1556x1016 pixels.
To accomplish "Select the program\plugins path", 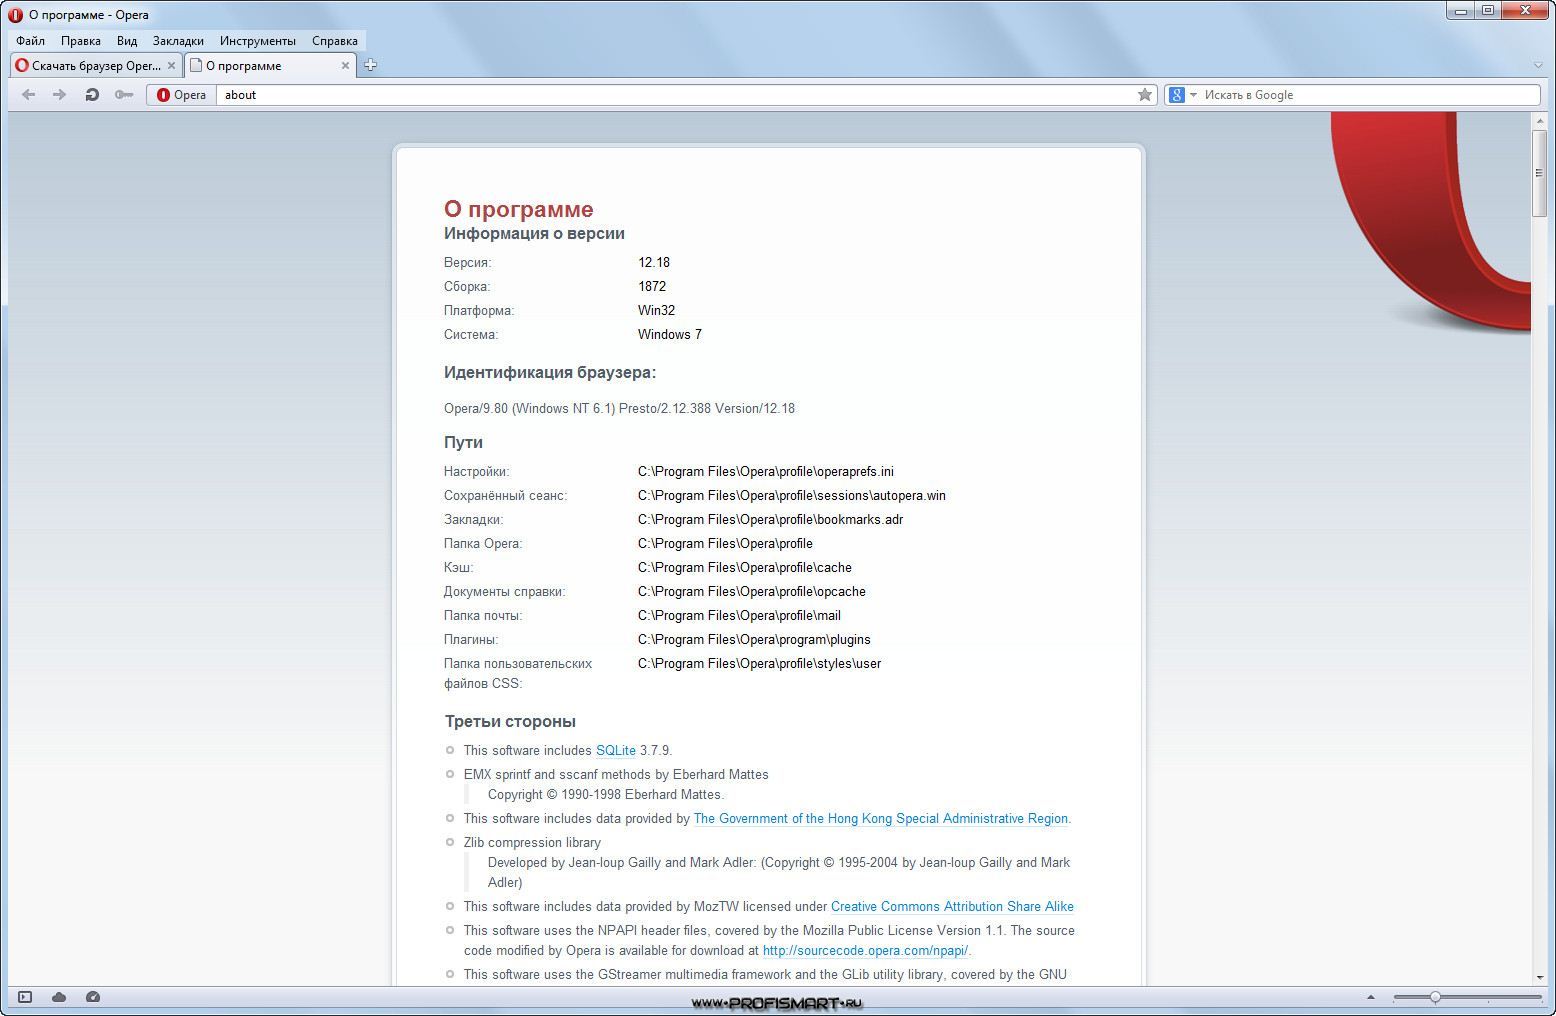I will click(754, 640).
